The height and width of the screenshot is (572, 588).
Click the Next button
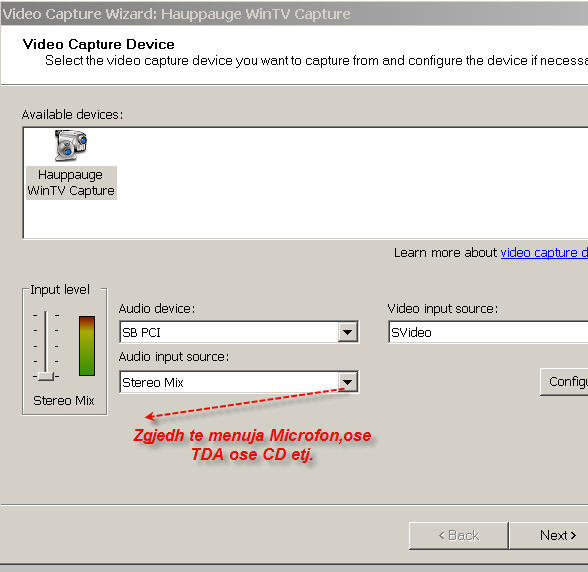point(549,535)
